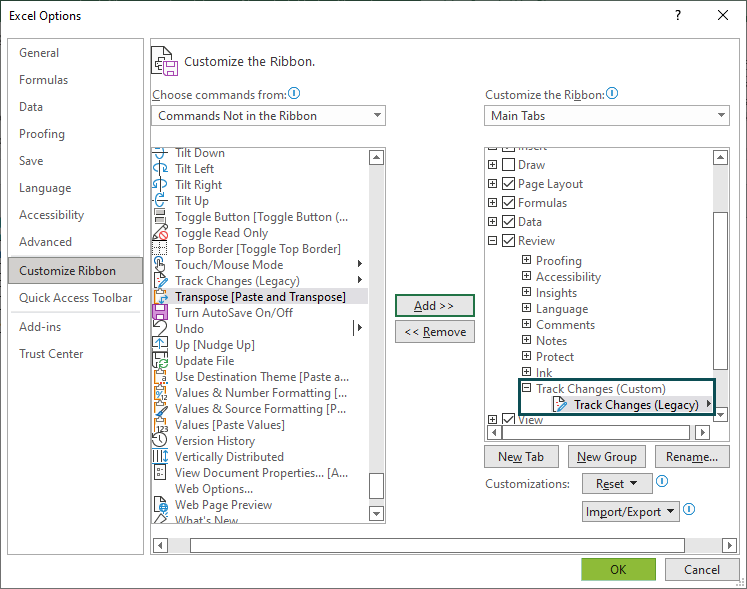Click the Undo command icon
The image size is (747, 589).
(x=160, y=329)
